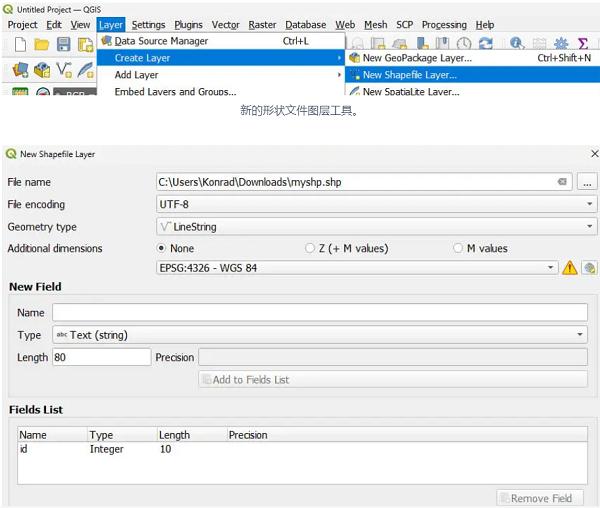Viewport: 600px width, 508px height.
Task: Click the Length field showing 80
Action: pyautogui.click(x=101, y=357)
